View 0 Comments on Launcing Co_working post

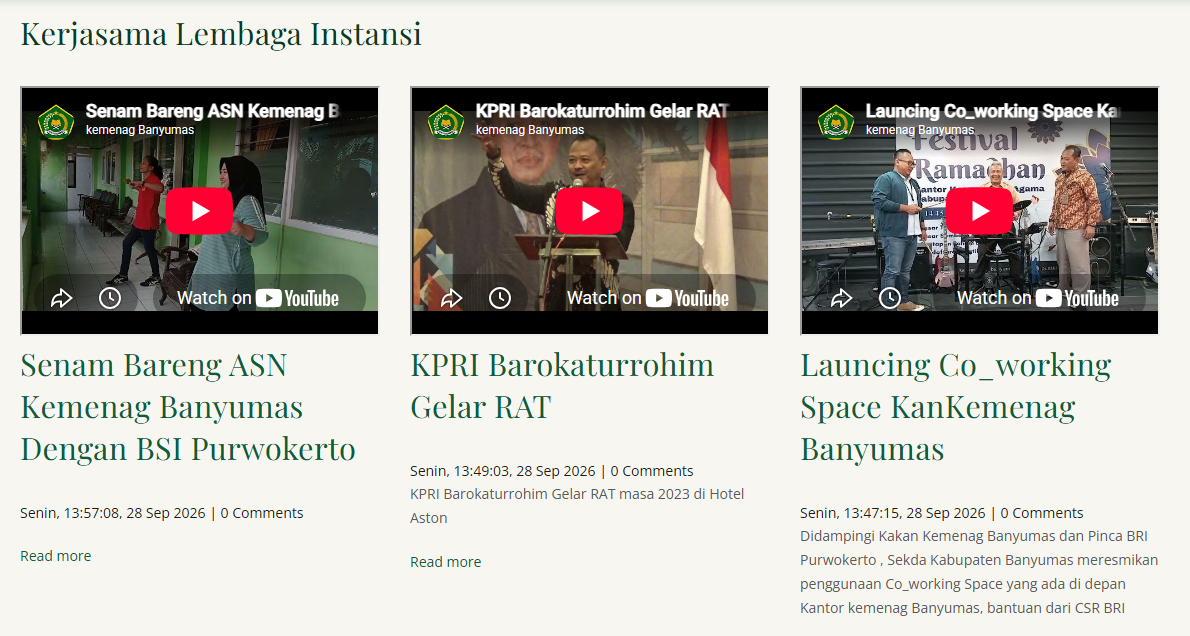coord(1042,513)
